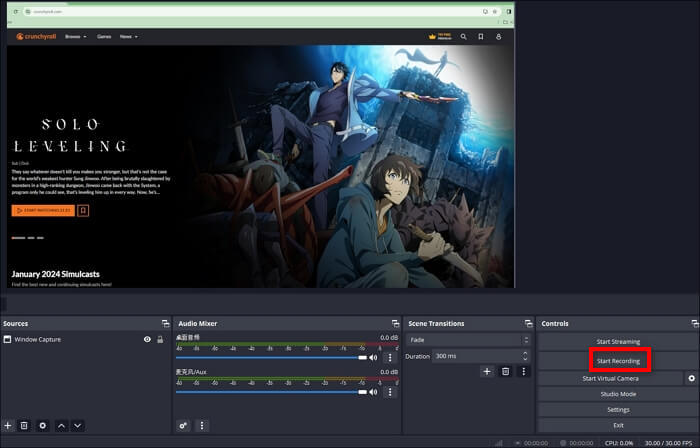Click Start Recording button
Image resolution: width=700 pixels, height=448 pixels.
coord(618,361)
